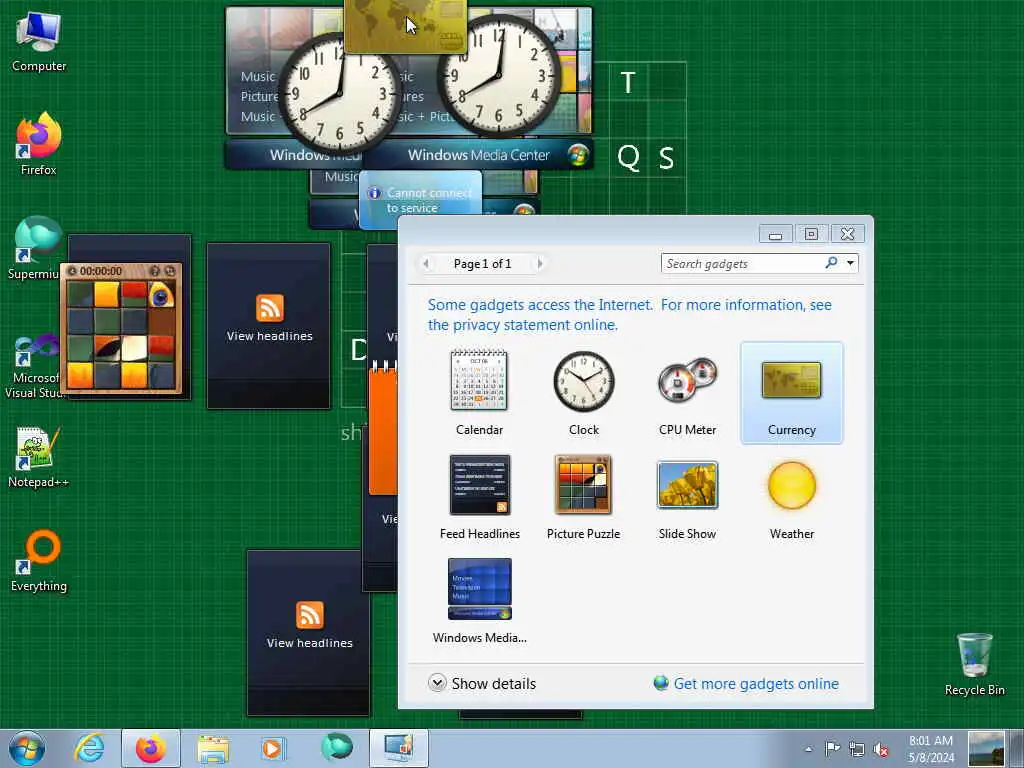Viewport: 1024px width, 768px height.
Task: Click the white puzzle tile
Action: (134, 349)
